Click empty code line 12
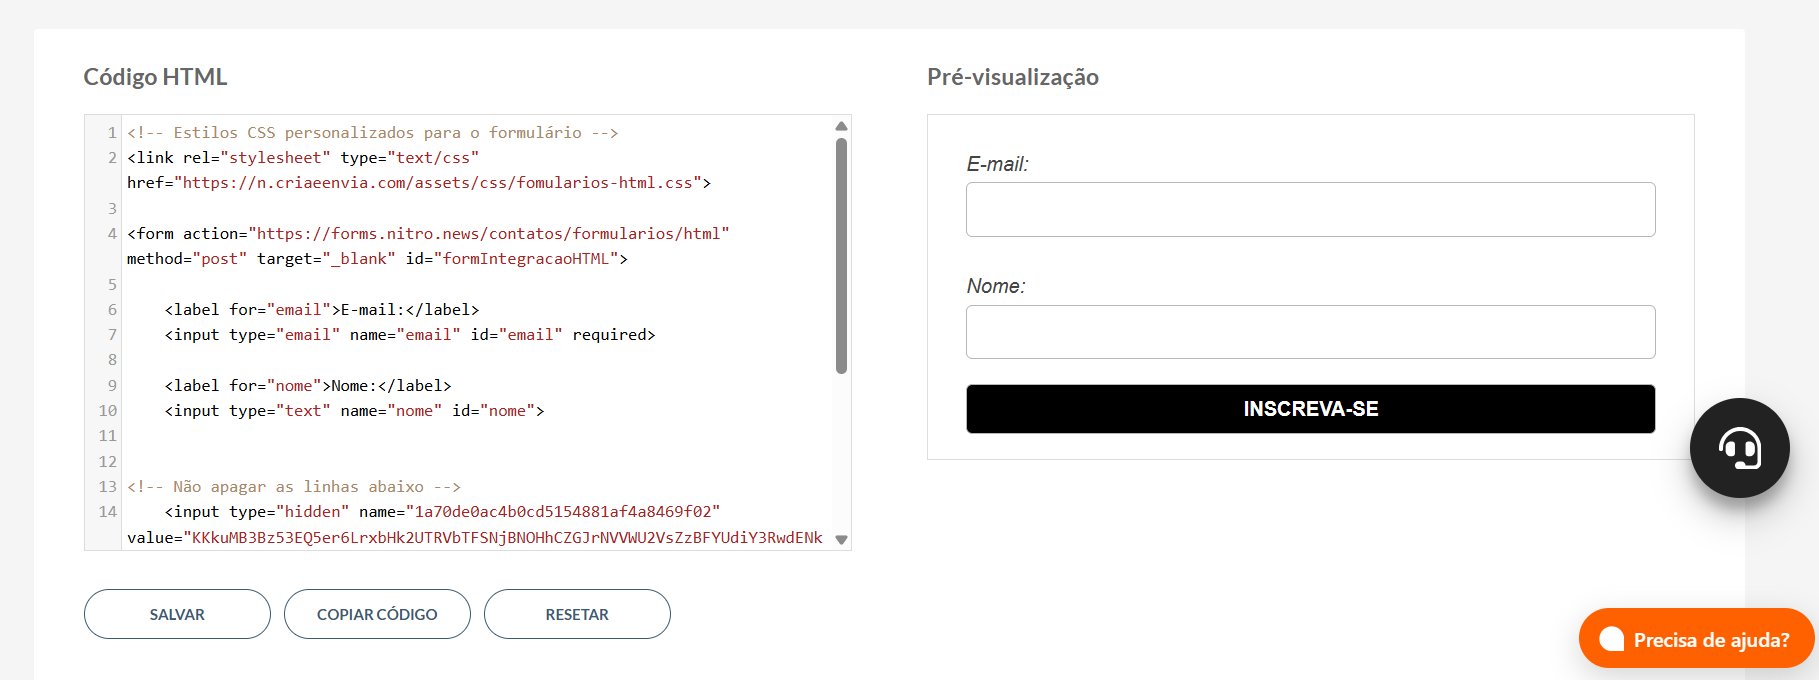 [x=478, y=462]
